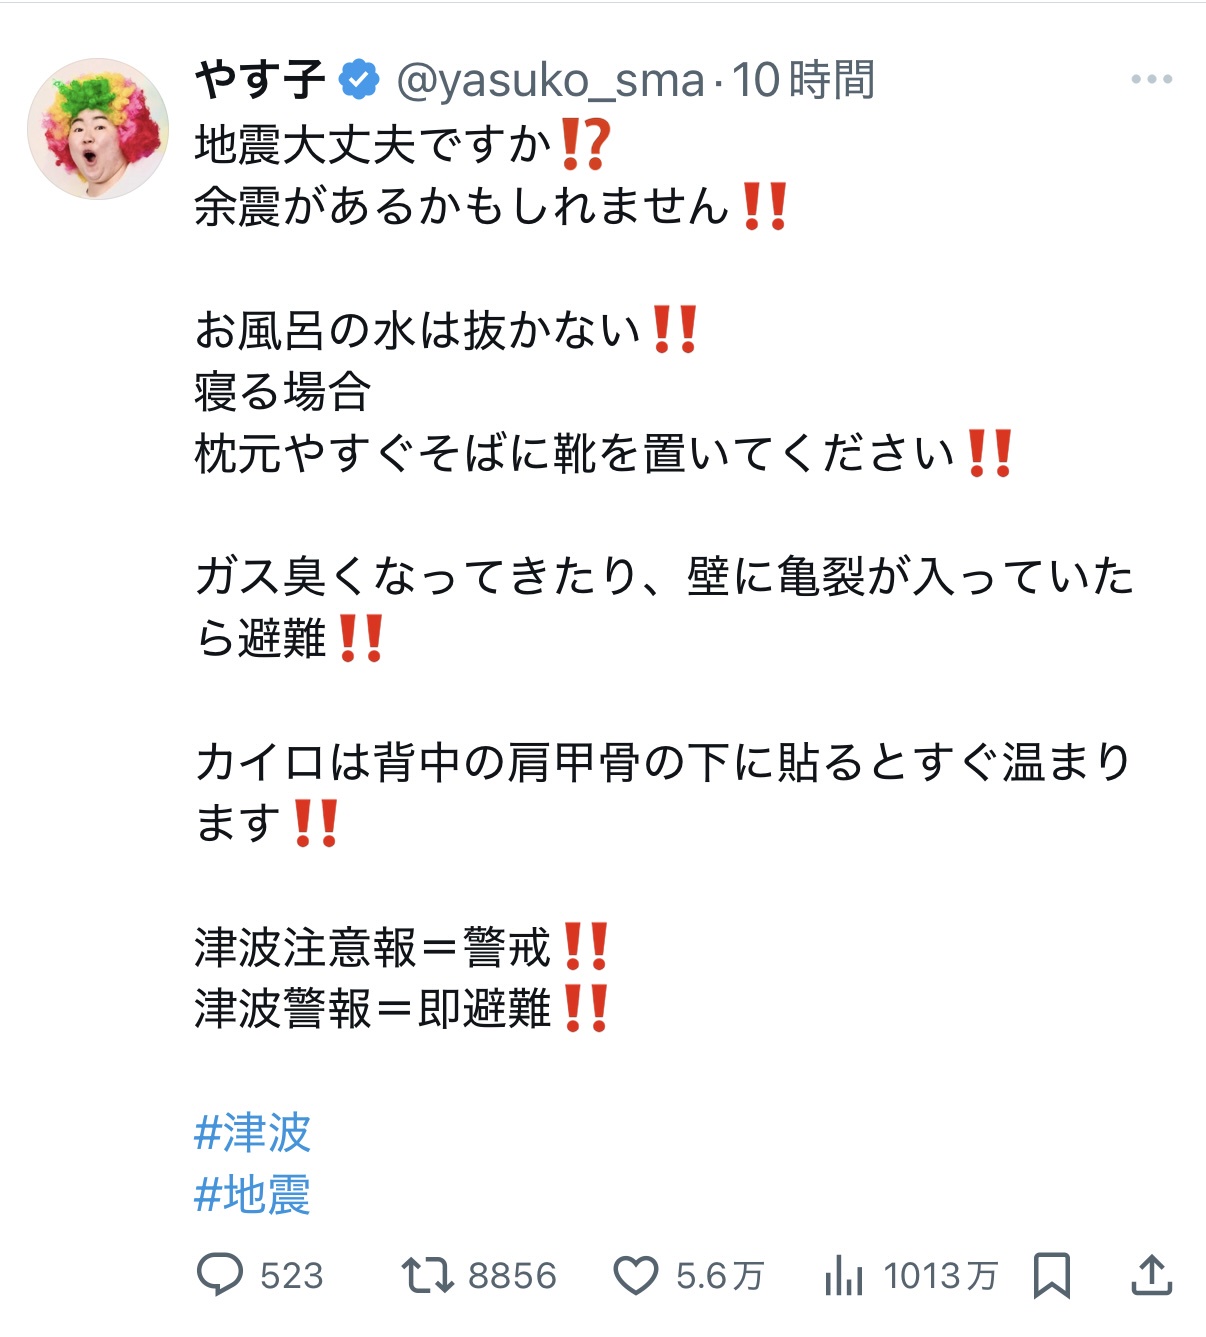The width and height of the screenshot is (1206, 1337).
Task: Like the post with the heart icon
Action: coord(636,1276)
